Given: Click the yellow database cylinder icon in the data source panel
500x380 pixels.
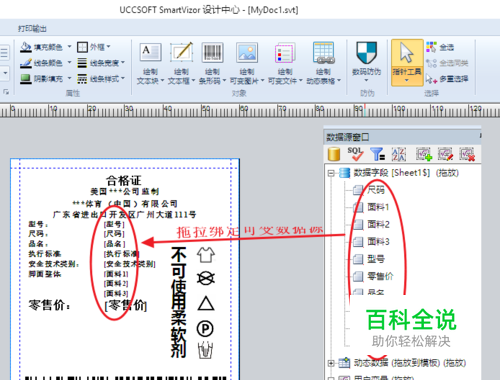Looking at the screenshot, I should coord(334,154).
